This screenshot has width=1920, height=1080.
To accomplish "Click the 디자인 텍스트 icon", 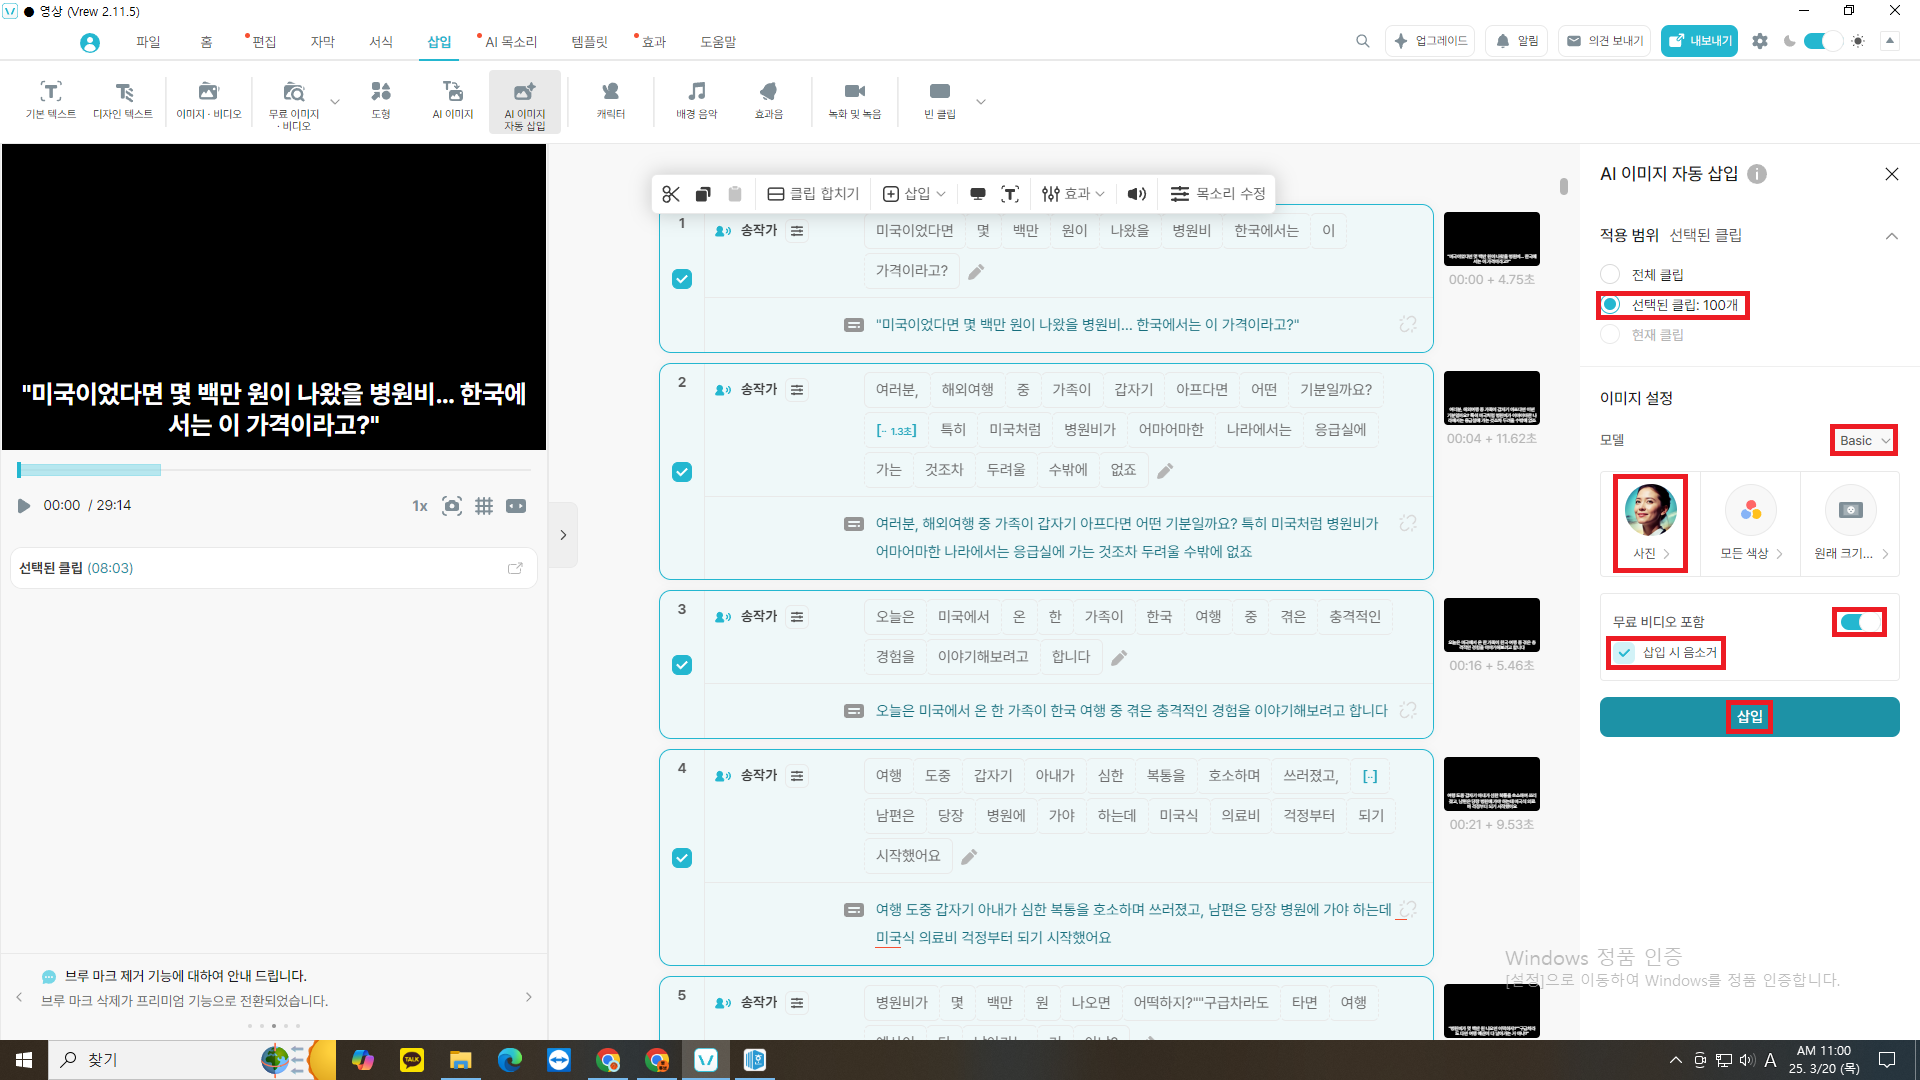I will [123, 100].
